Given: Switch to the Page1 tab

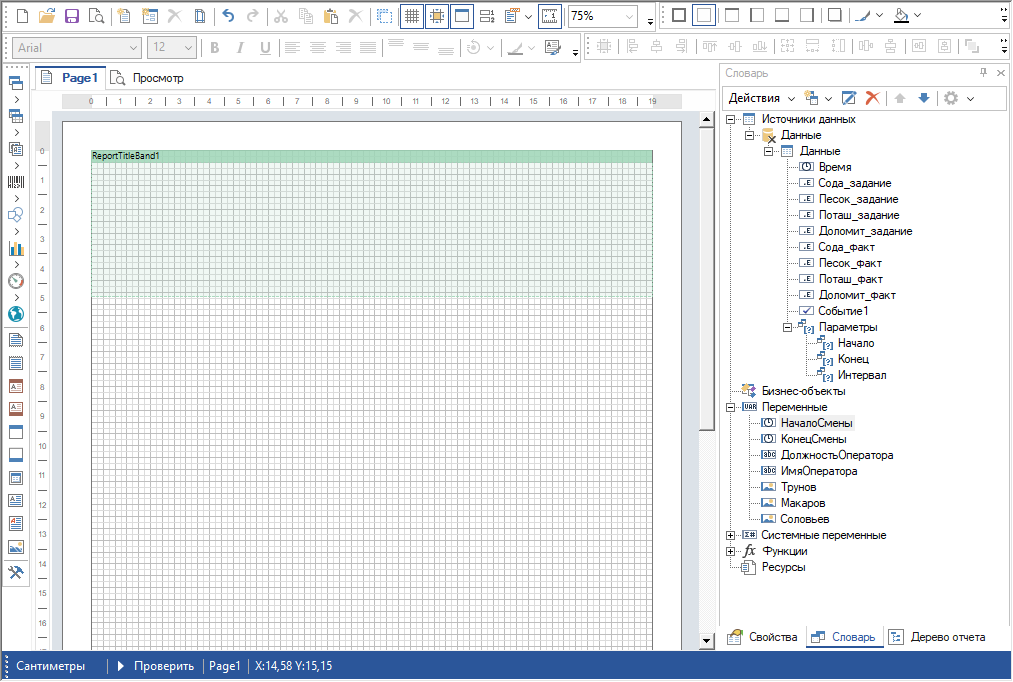Looking at the screenshot, I should click(x=70, y=78).
